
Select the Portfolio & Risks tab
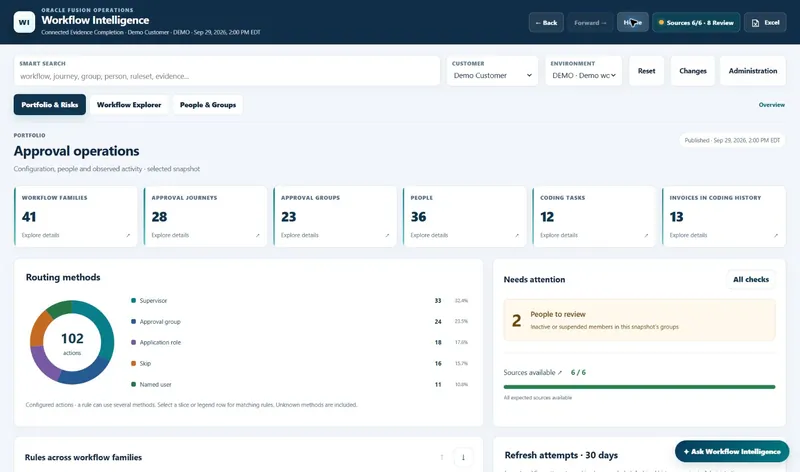tap(49, 105)
